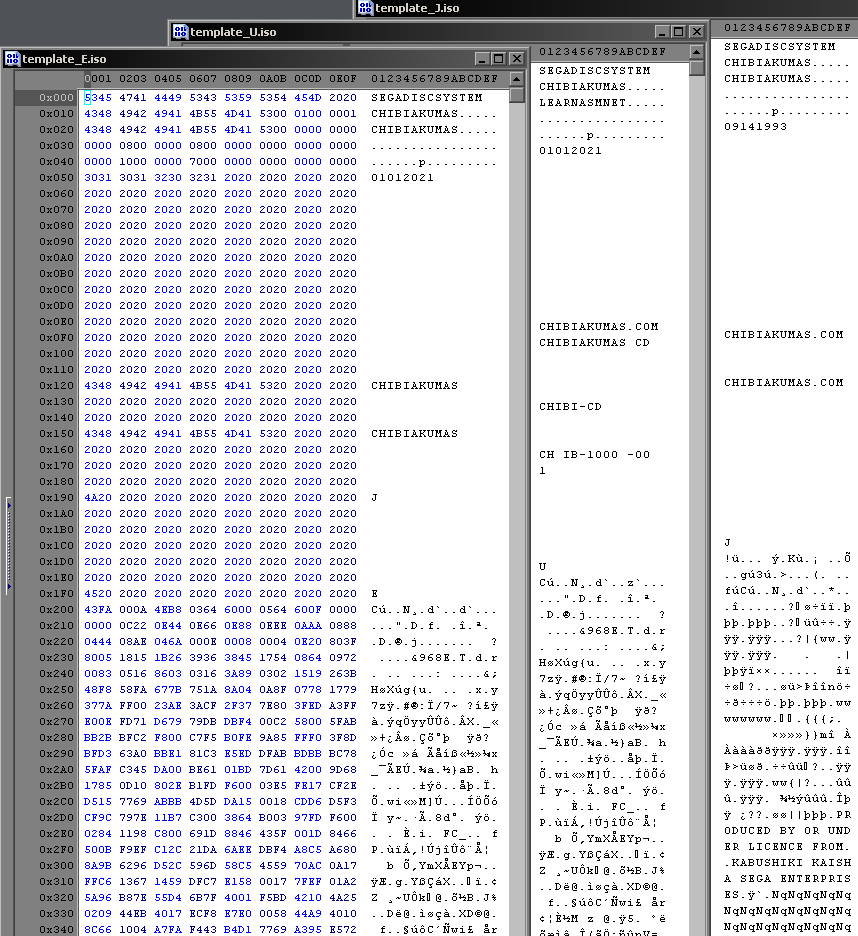Click the 0E0F column header in template_E.iso
Screen dimensions: 858x936
pos(343,79)
